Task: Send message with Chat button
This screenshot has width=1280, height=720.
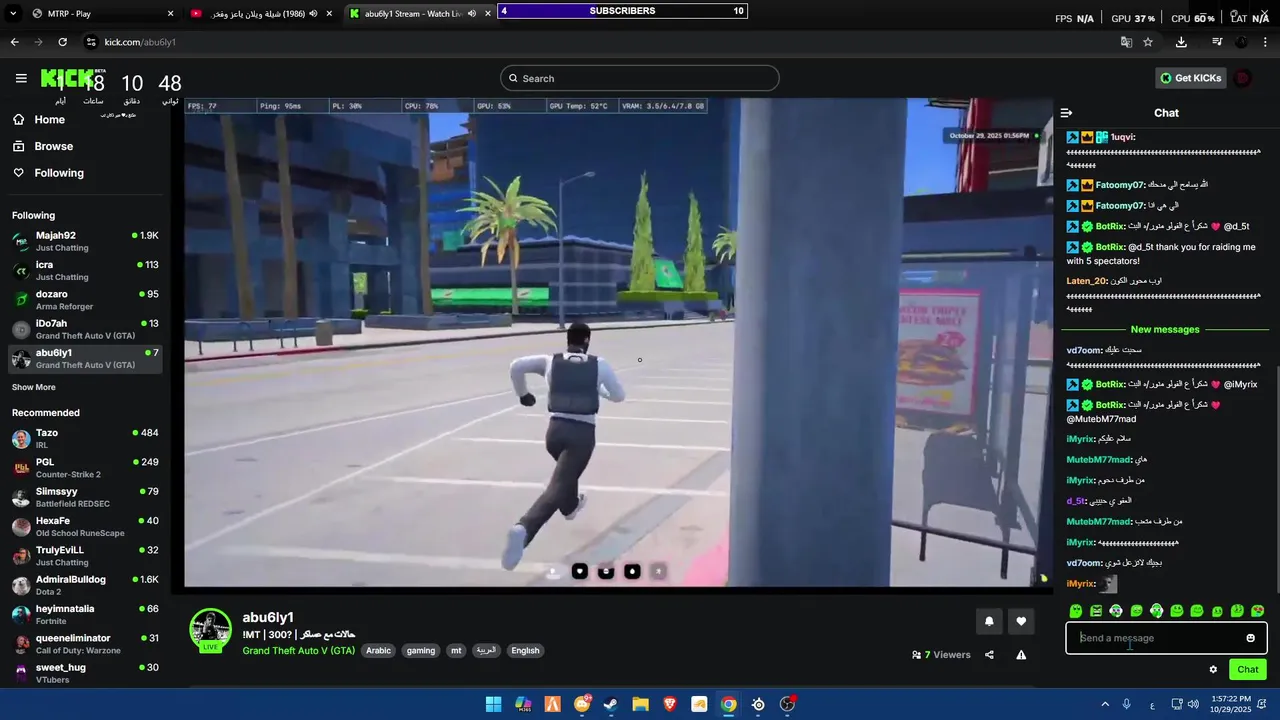Action: (1248, 670)
